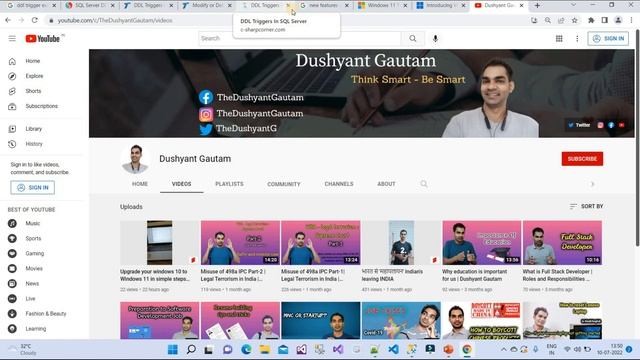Open Windows Start menu
Viewport: 640px width, 360px height.
coord(173,349)
